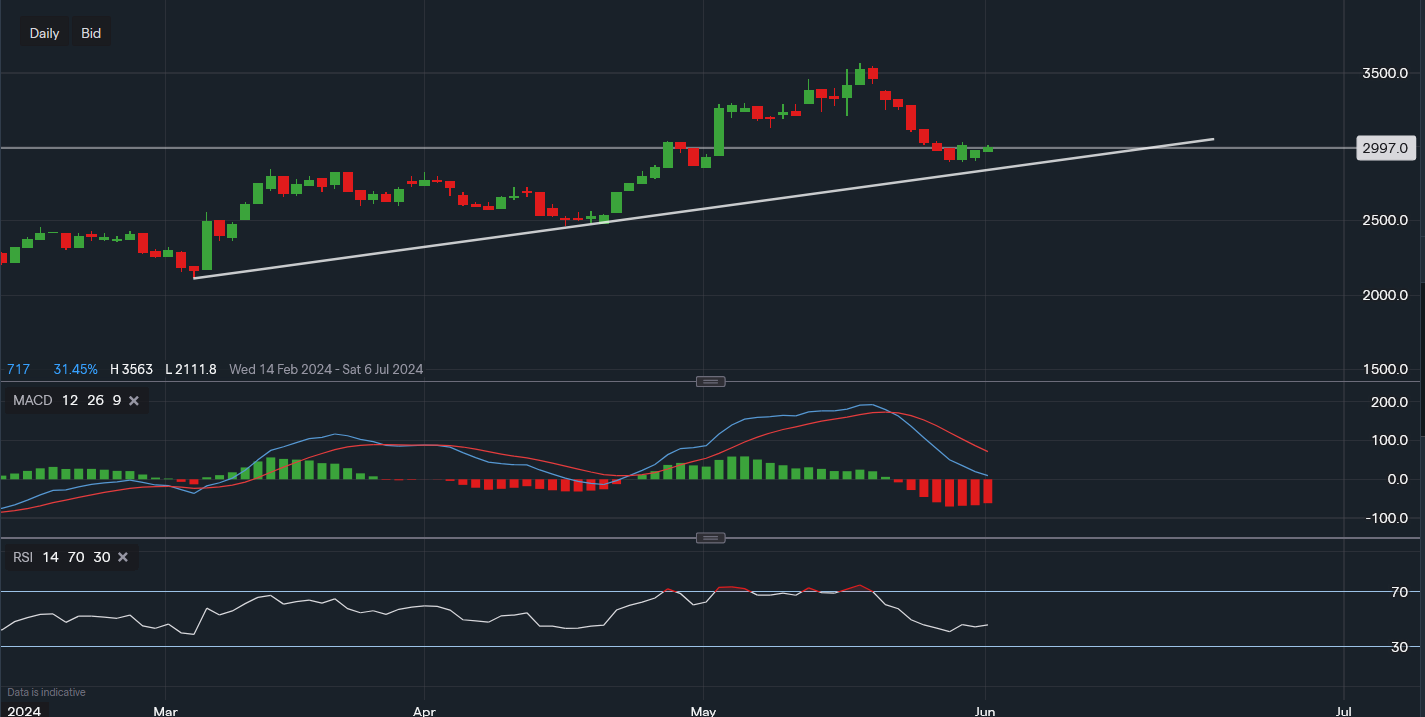
Task: Click the 2997.0 current price label
Action: (1385, 148)
